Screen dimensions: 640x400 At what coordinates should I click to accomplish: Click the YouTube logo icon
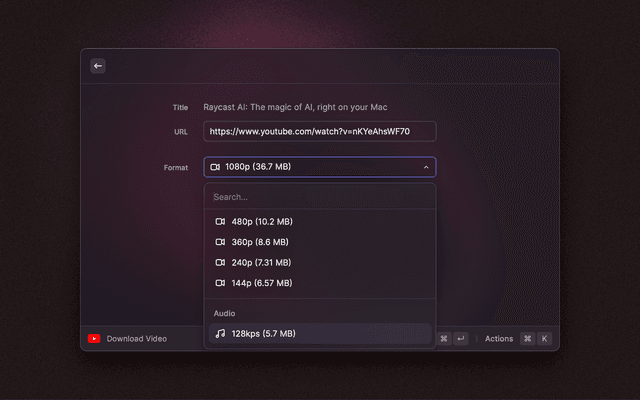[94, 338]
